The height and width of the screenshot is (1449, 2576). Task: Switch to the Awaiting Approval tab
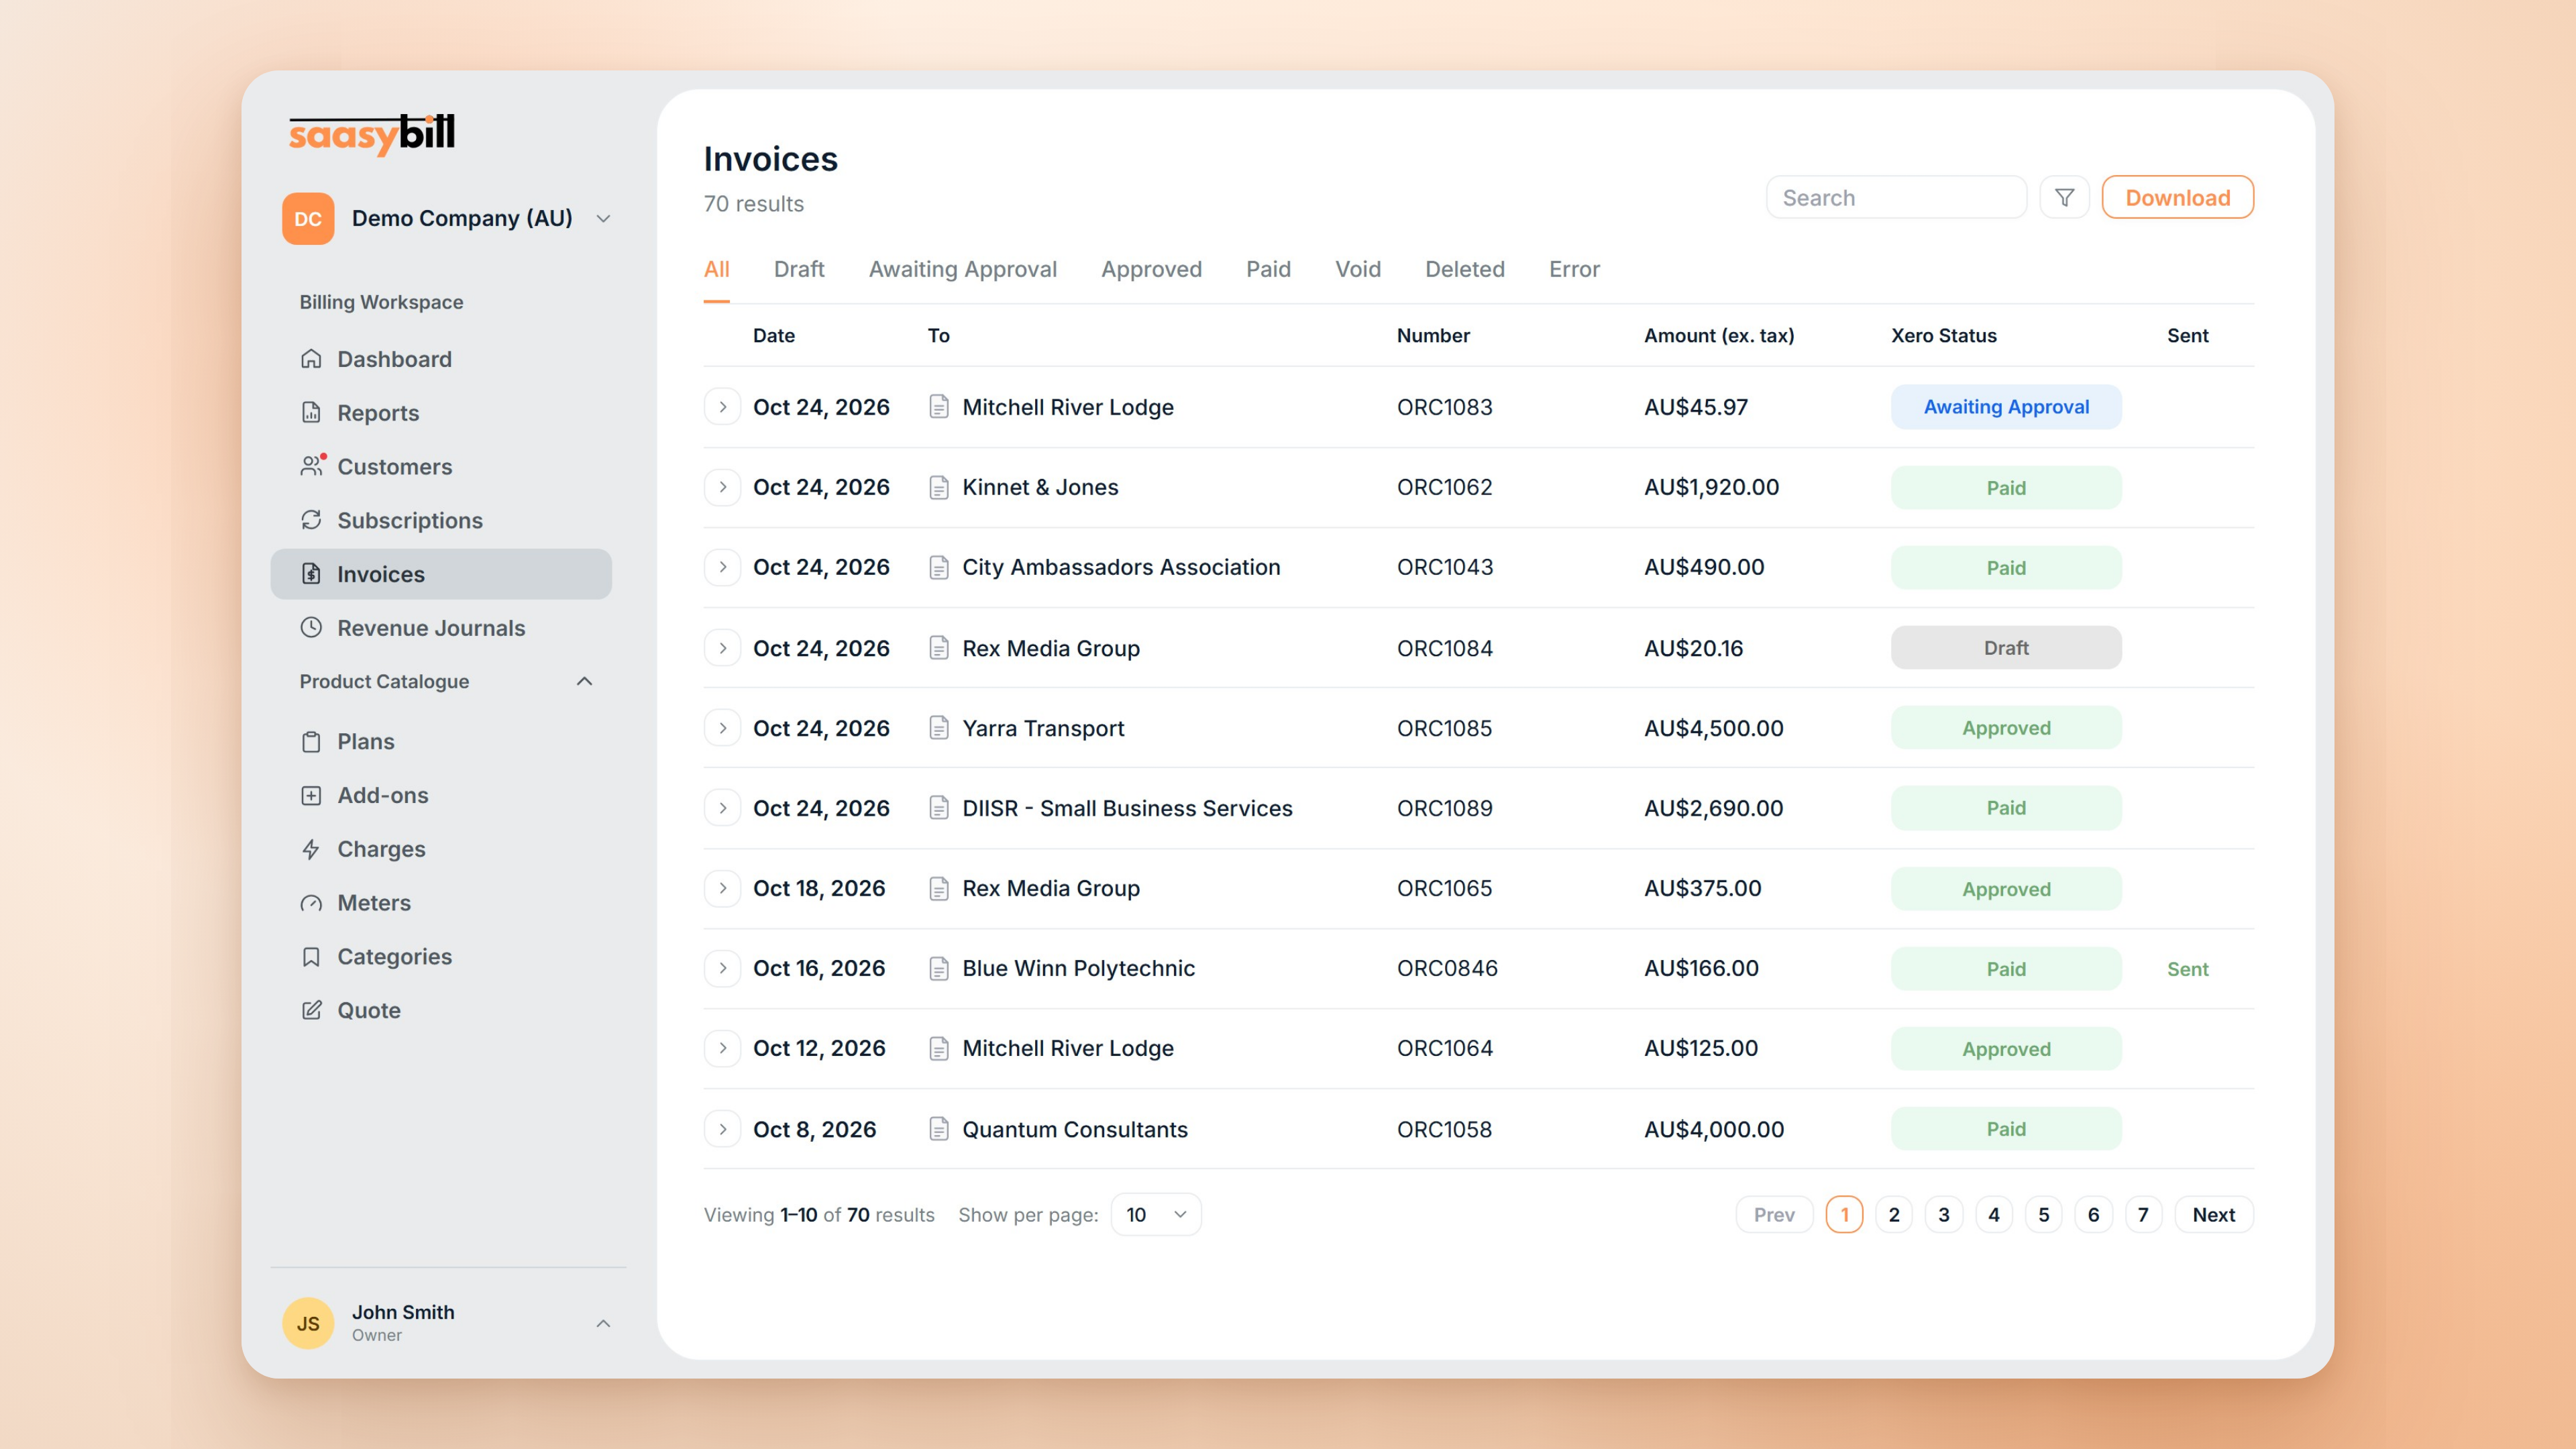click(x=962, y=269)
